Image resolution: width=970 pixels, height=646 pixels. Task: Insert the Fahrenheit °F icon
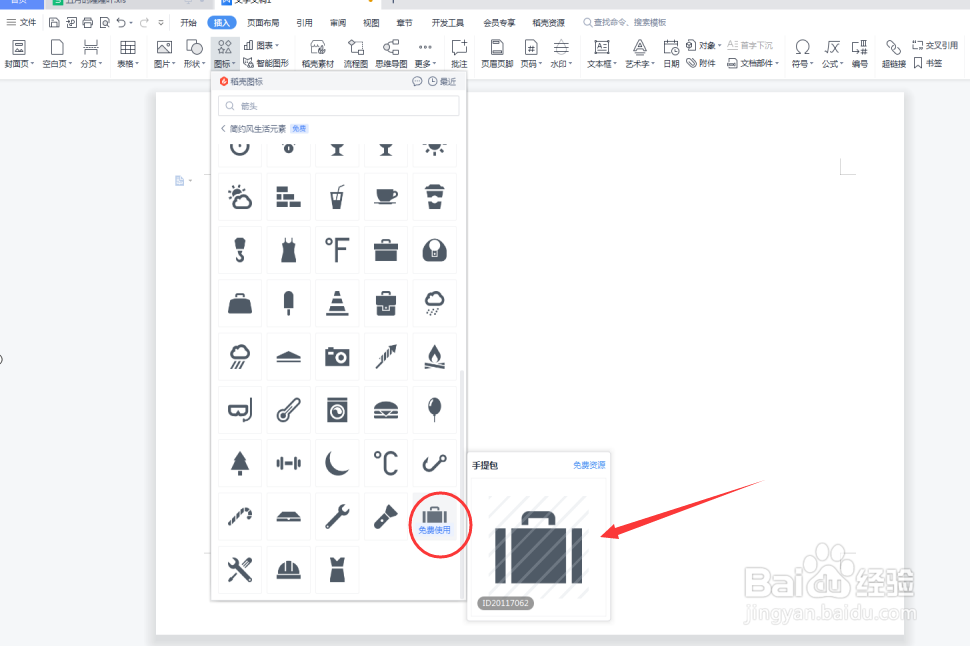[x=337, y=251]
